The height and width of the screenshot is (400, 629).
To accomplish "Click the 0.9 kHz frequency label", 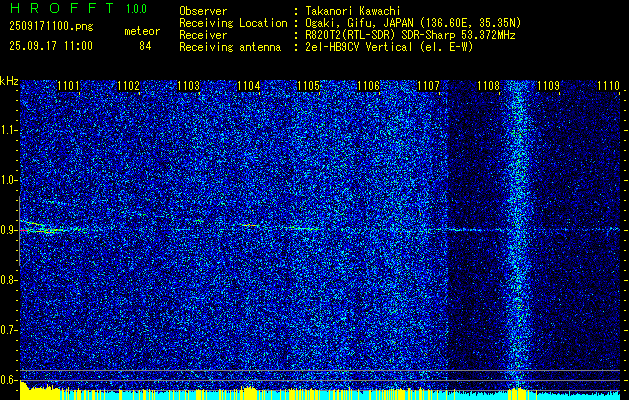I will click(9, 230).
